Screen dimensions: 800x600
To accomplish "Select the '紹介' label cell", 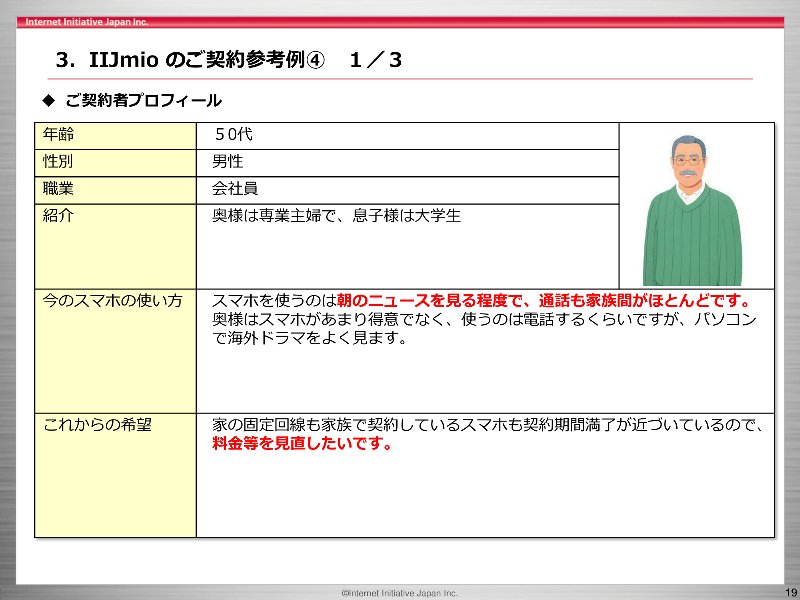I will click(x=115, y=246).
